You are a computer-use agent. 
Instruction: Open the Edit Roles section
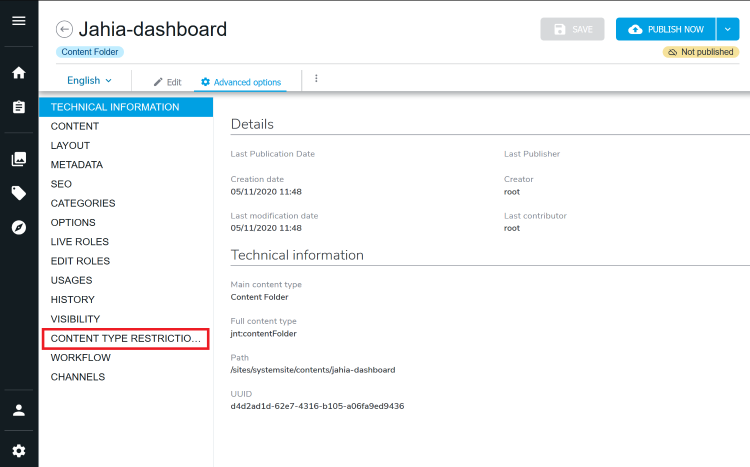coord(126,261)
